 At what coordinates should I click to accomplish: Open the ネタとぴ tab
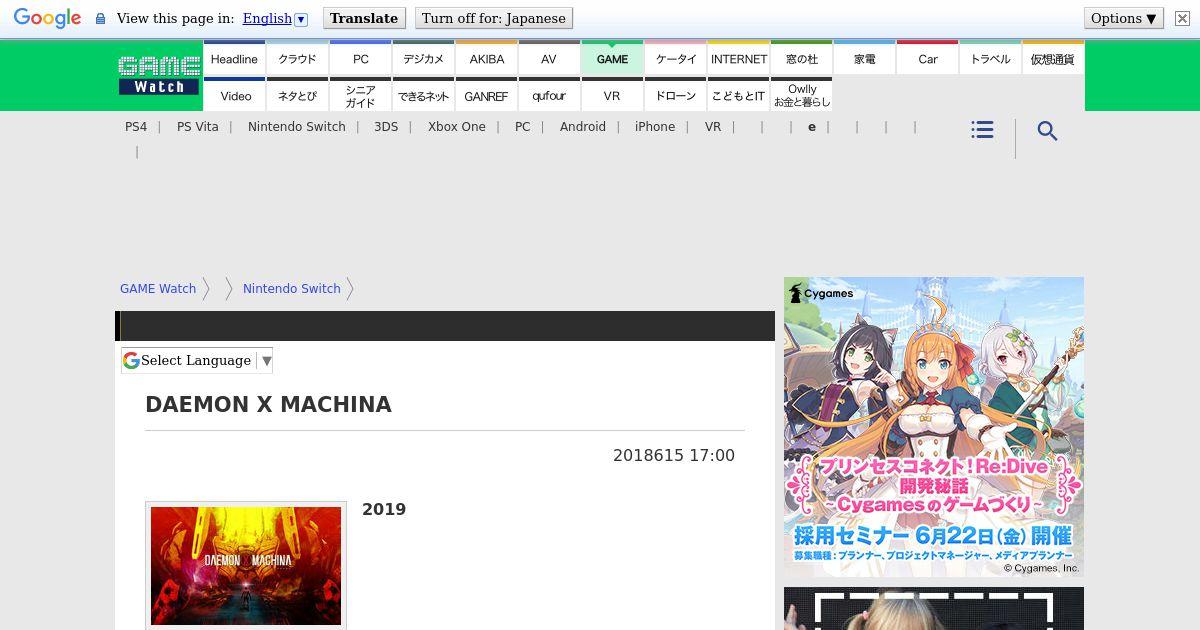(x=297, y=96)
